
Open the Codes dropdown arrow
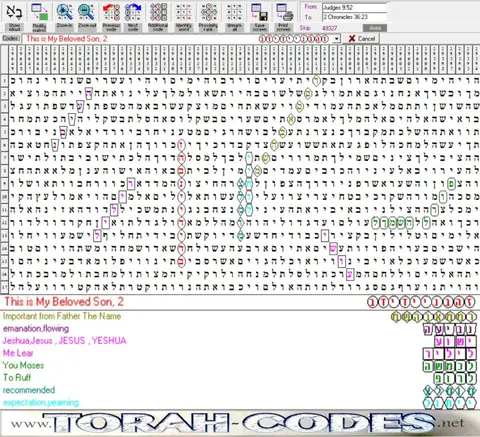click(x=337, y=39)
